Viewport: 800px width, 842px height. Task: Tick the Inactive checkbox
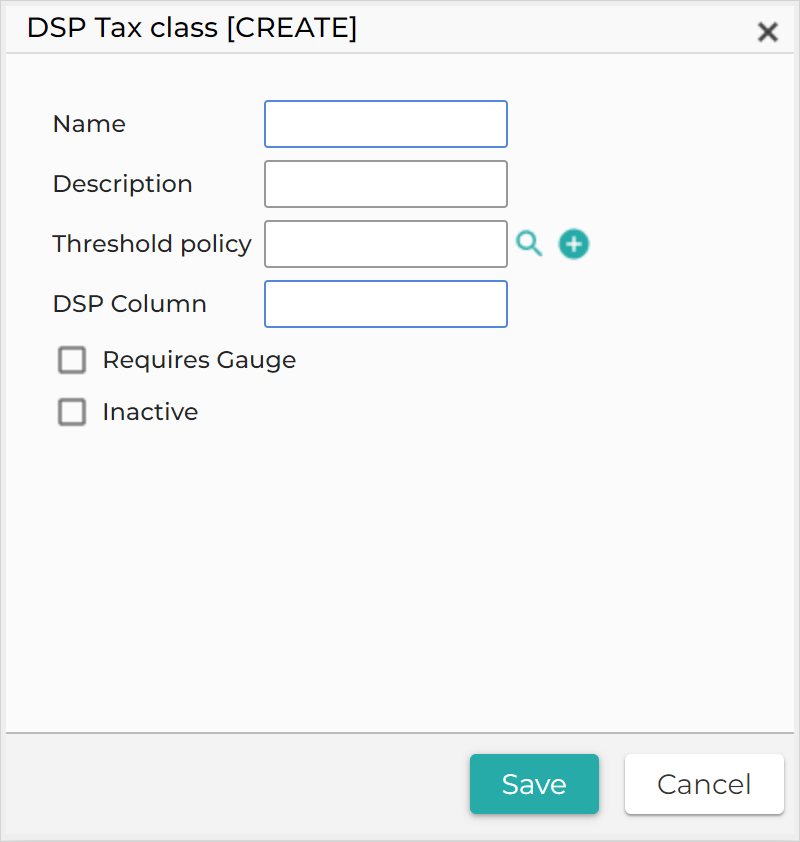coord(72,412)
